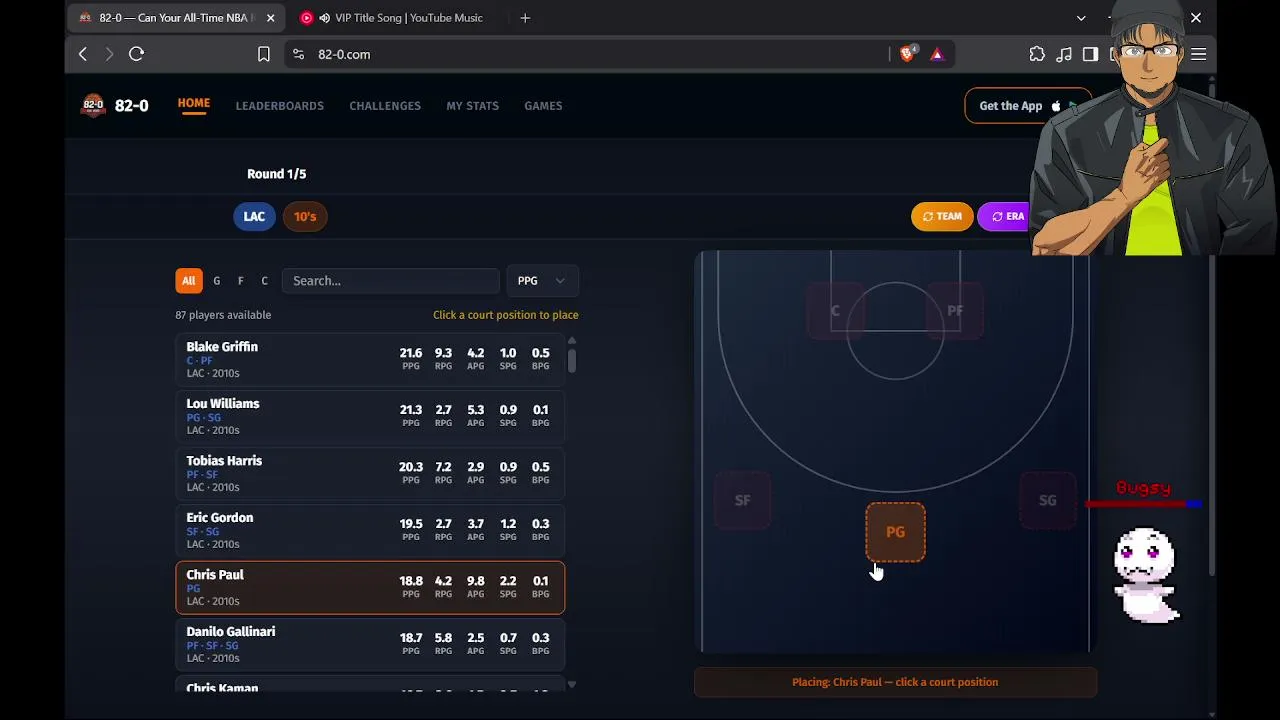Bookmark this page with the bookmark icon
1280x720 pixels.
tap(264, 54)
